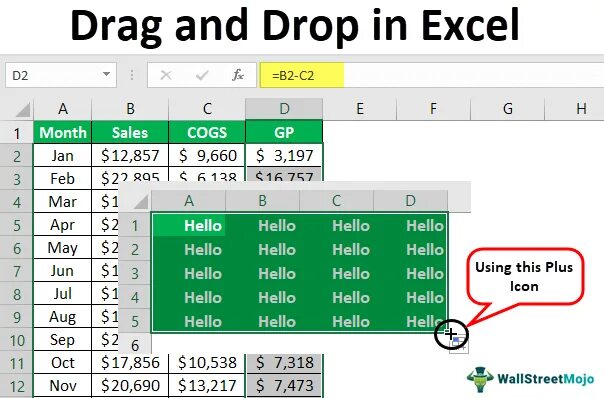Click Hello in overlay cell C3

tap(351, 274)
